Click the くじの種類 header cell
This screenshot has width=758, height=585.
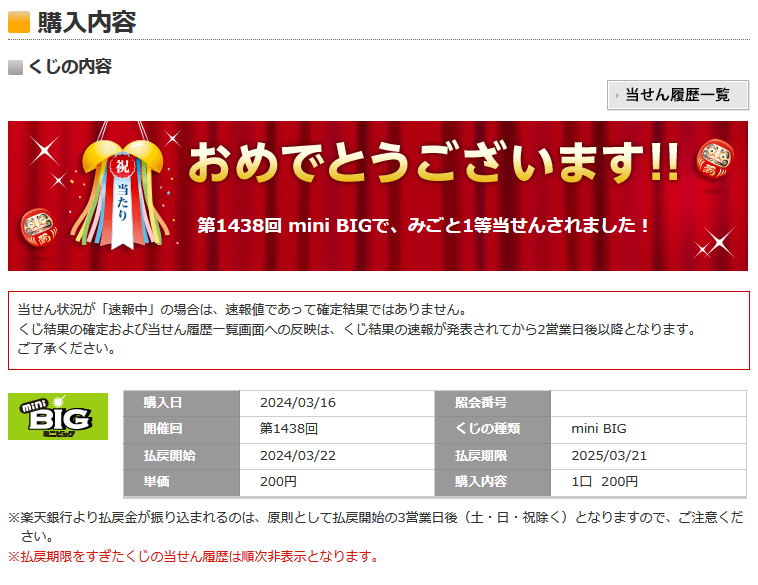(x=493, y=429)
